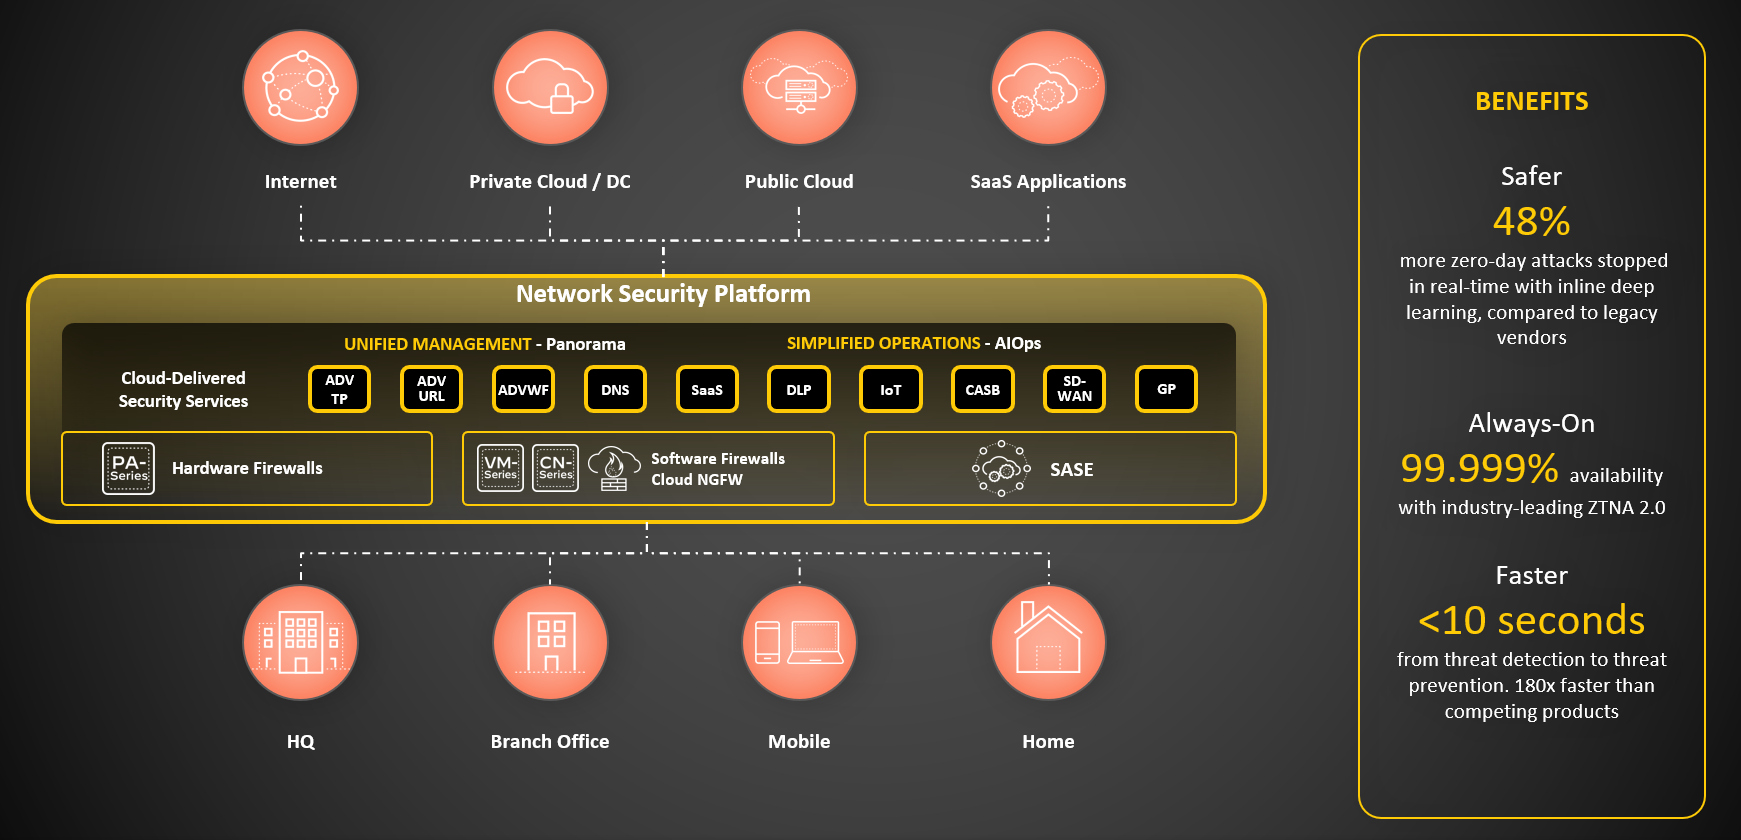Image resolution: width=1741 pixels, height=840 pixels.
Task: Select the VM-Series icon
Action: pos(500,468)
